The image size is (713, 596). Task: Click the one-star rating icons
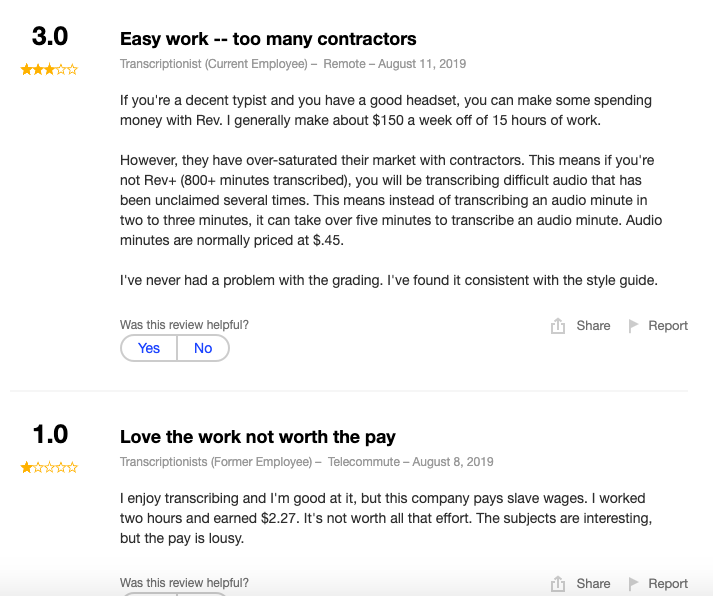click(x=49, y=467)
